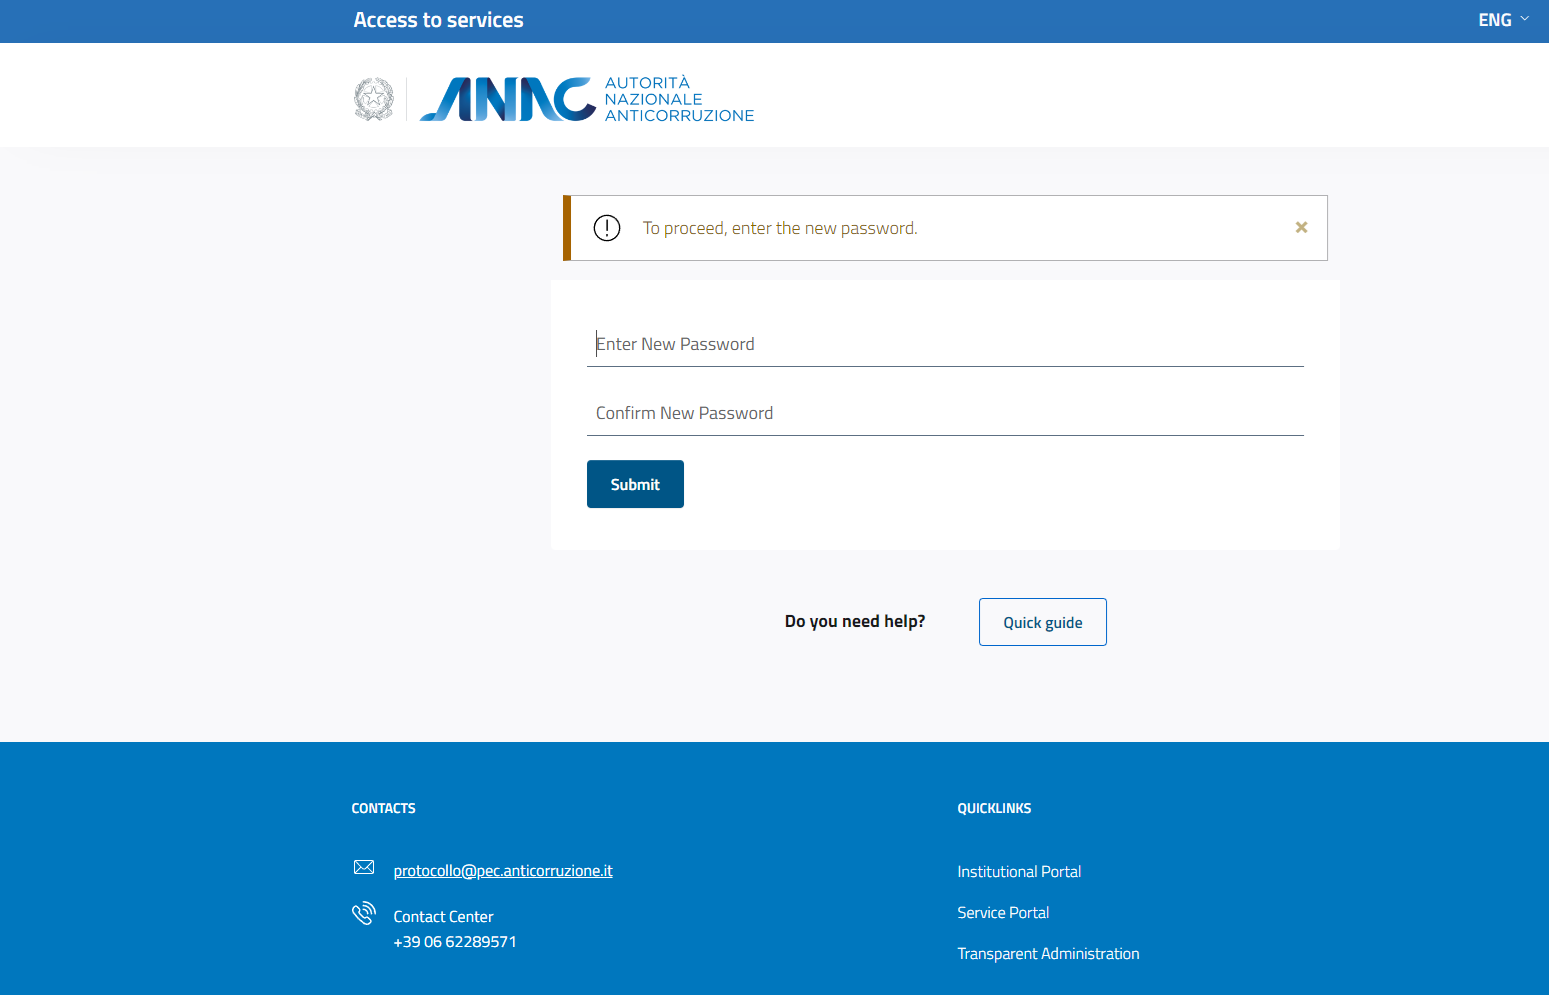The image size is (1549, 995).
Task: Open the Quick guide
Action: [1042, 622]
